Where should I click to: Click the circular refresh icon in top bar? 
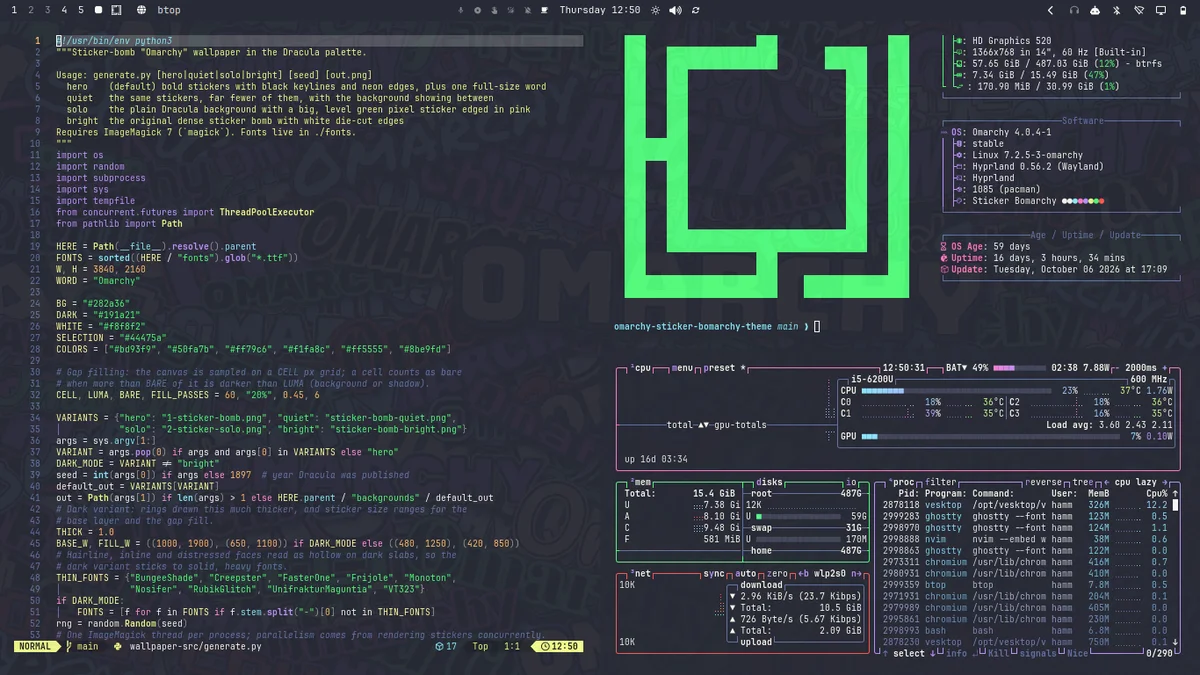[696, 10]
